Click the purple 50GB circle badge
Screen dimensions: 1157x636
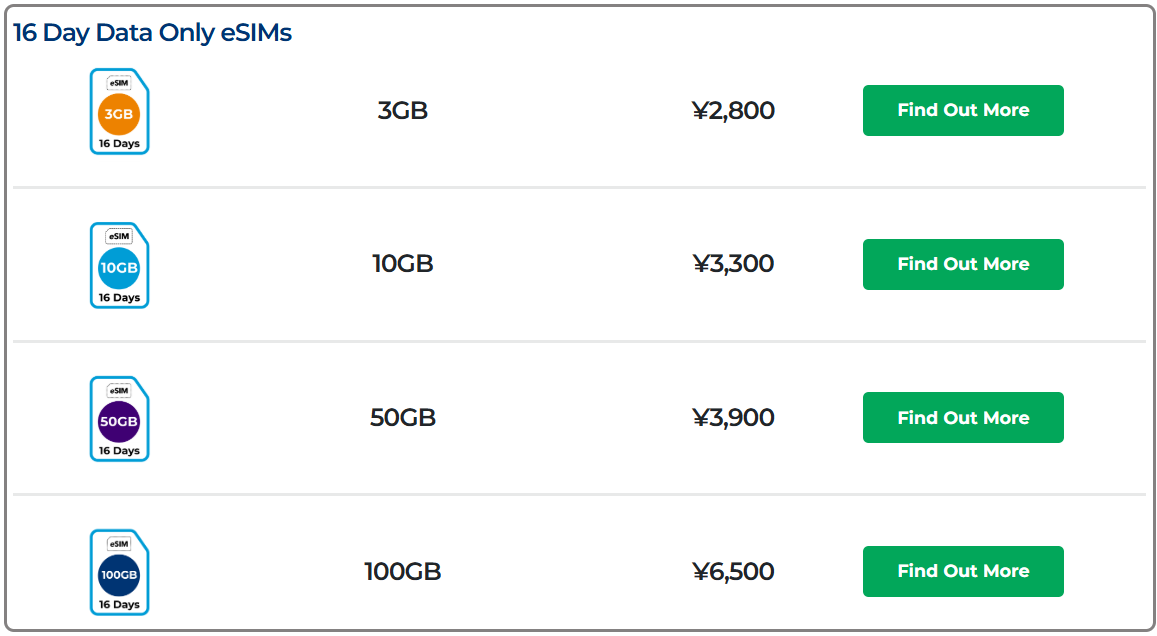coord(119,422)
